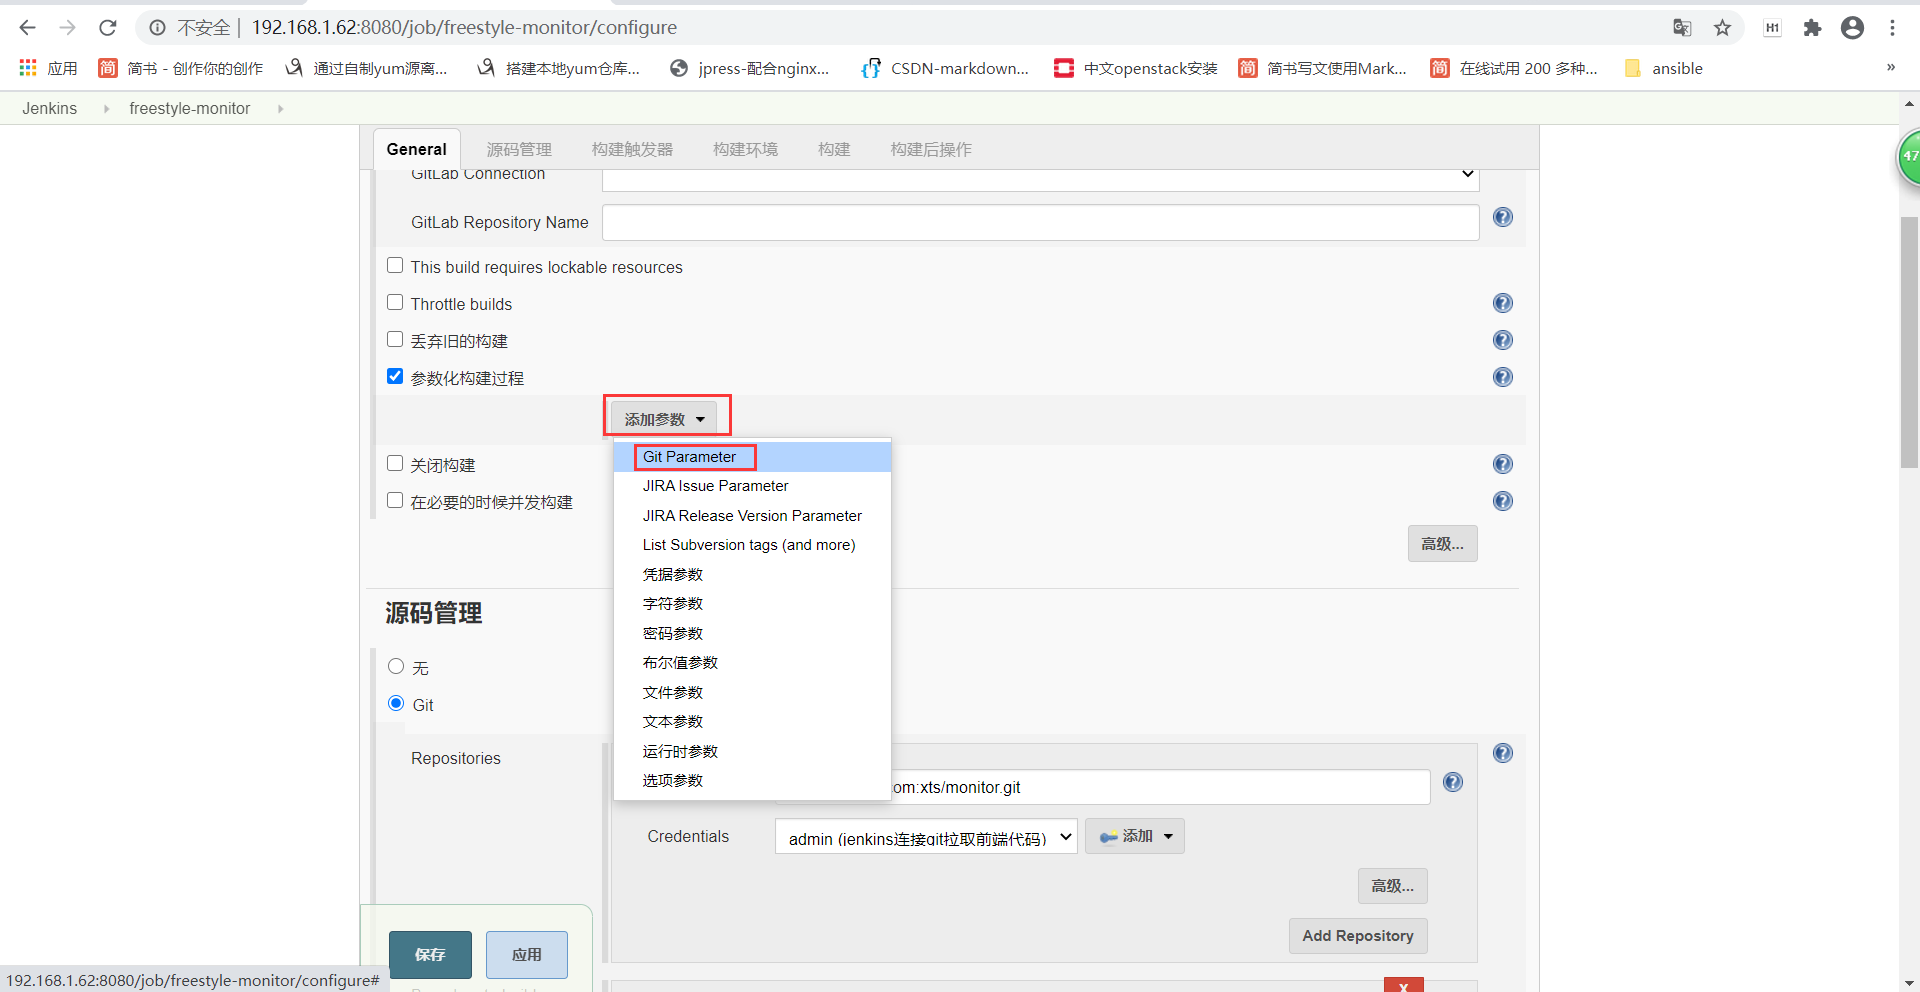Expand the 添加参数 dropdown button

click(x=665, y=419)
